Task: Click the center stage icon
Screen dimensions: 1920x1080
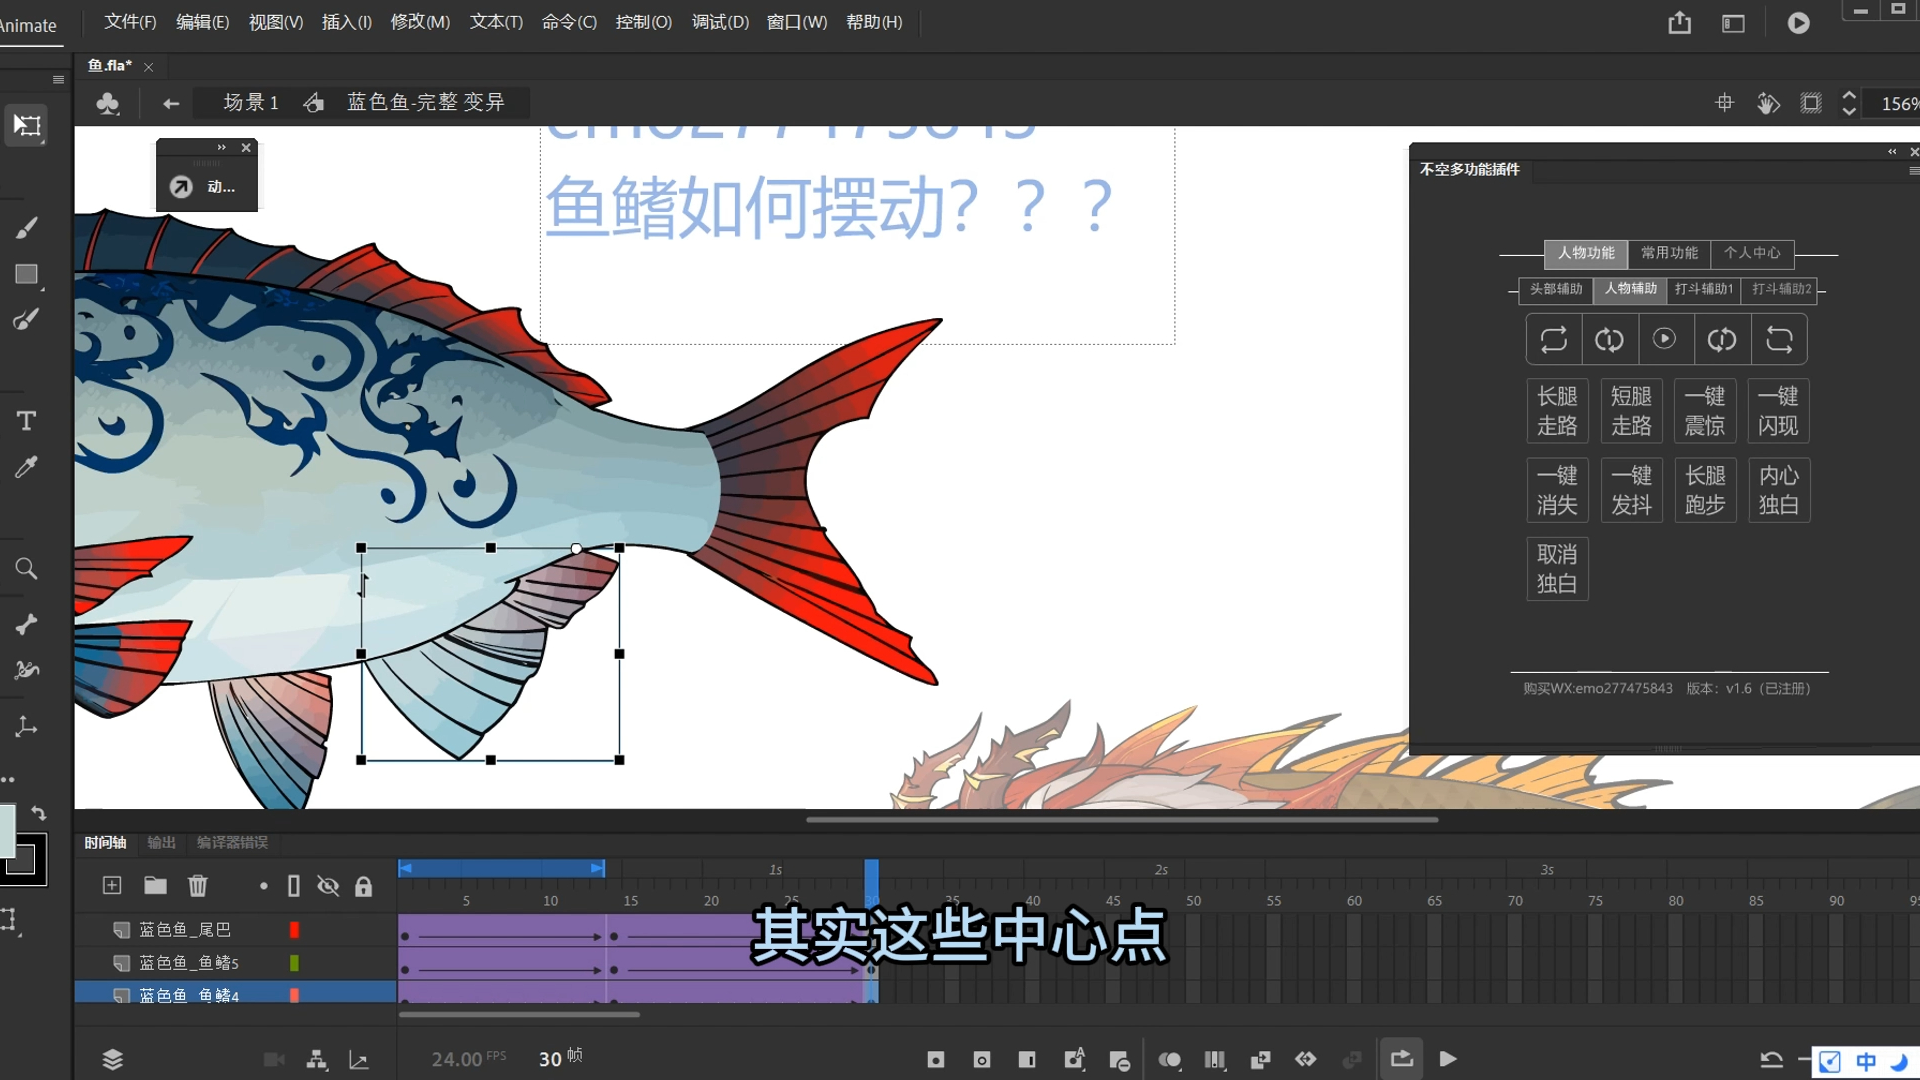Action: coord(1725,103)
